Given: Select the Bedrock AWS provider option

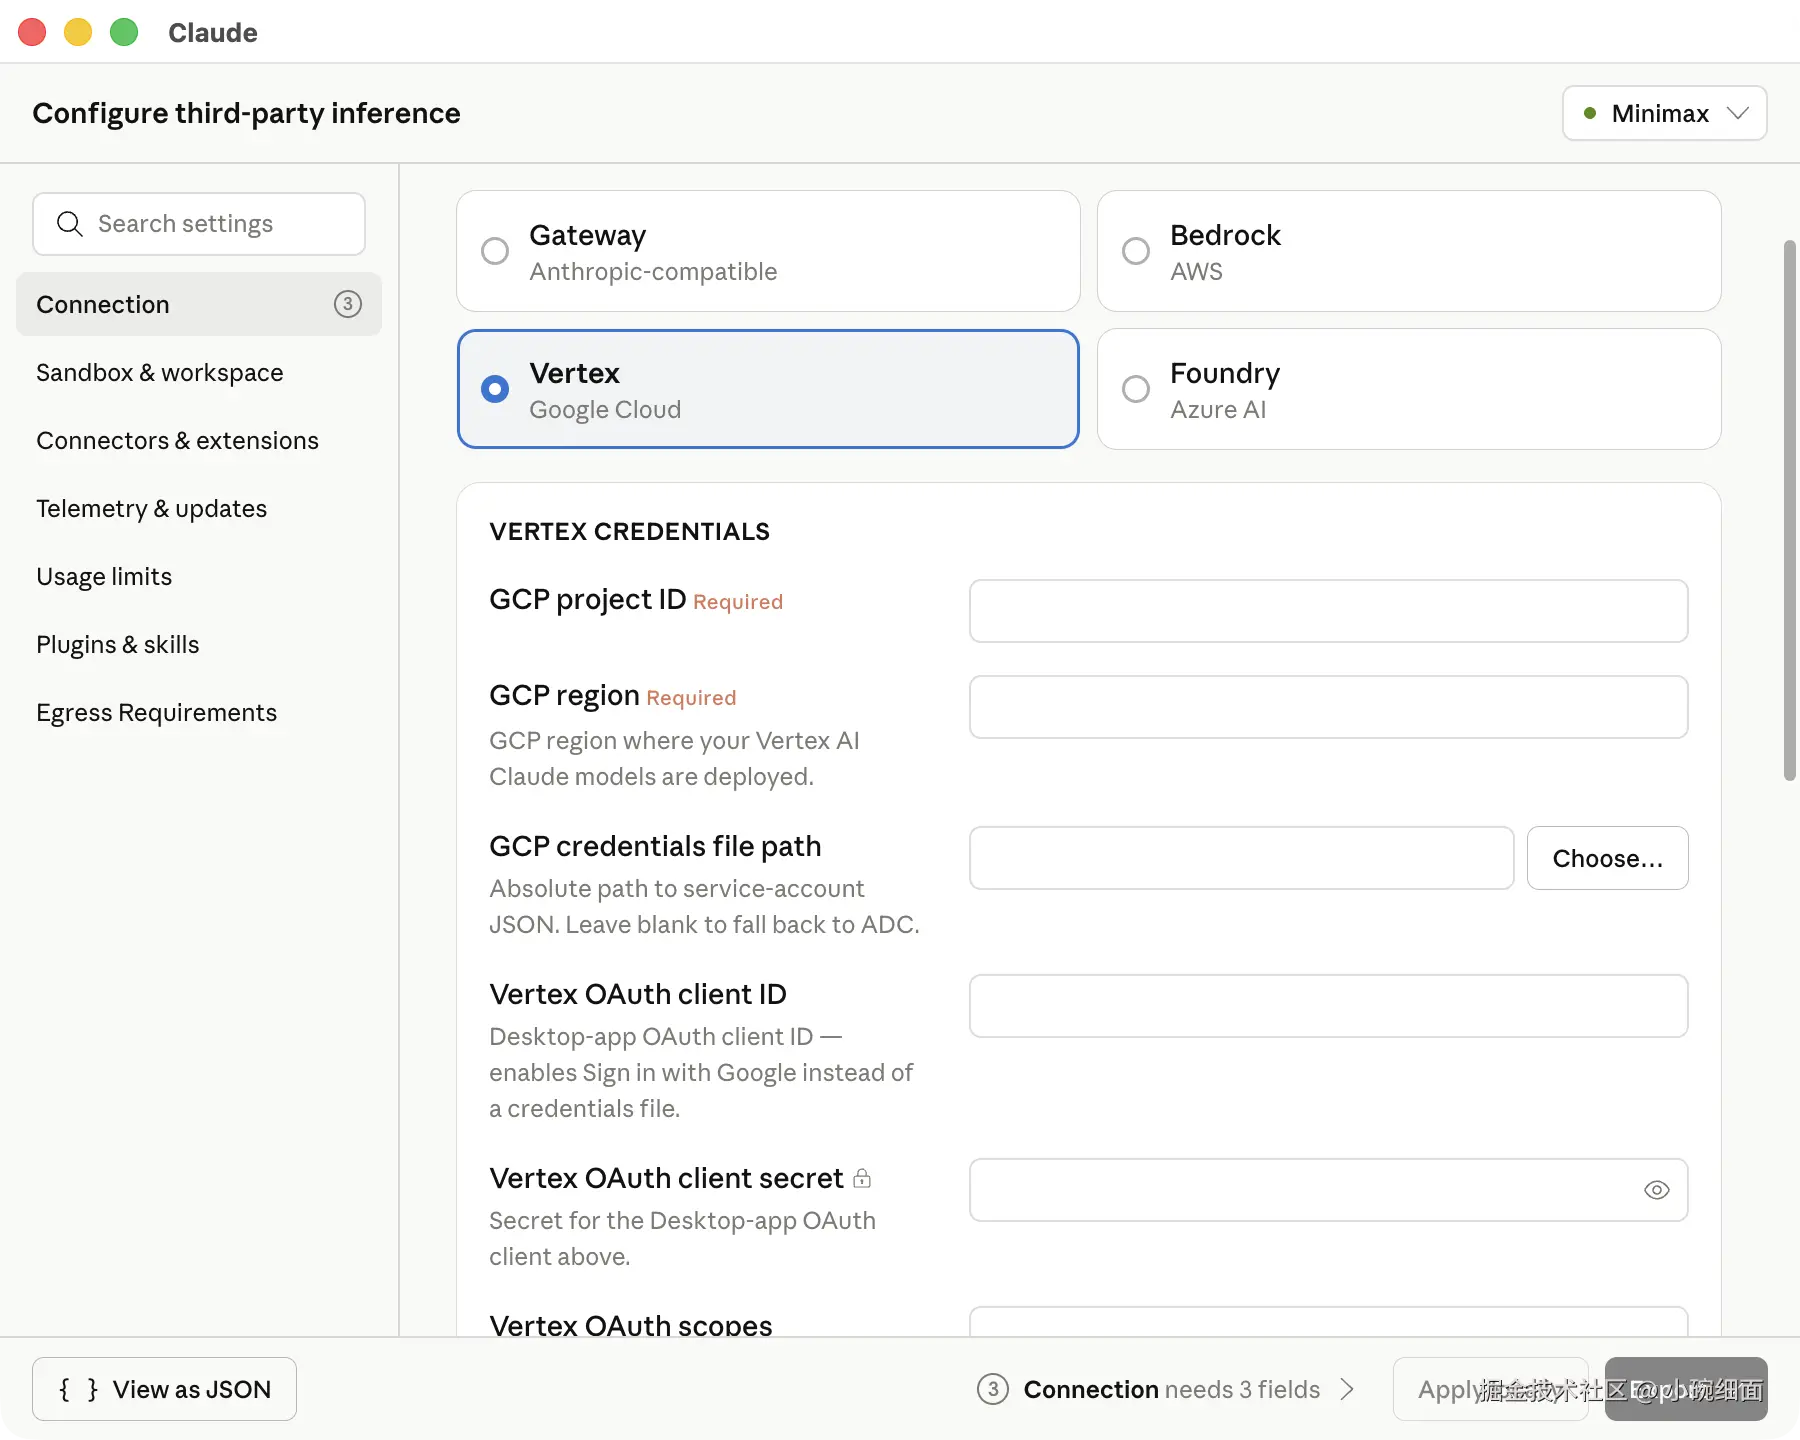Looking at the screenshot, I should 1136,251.
